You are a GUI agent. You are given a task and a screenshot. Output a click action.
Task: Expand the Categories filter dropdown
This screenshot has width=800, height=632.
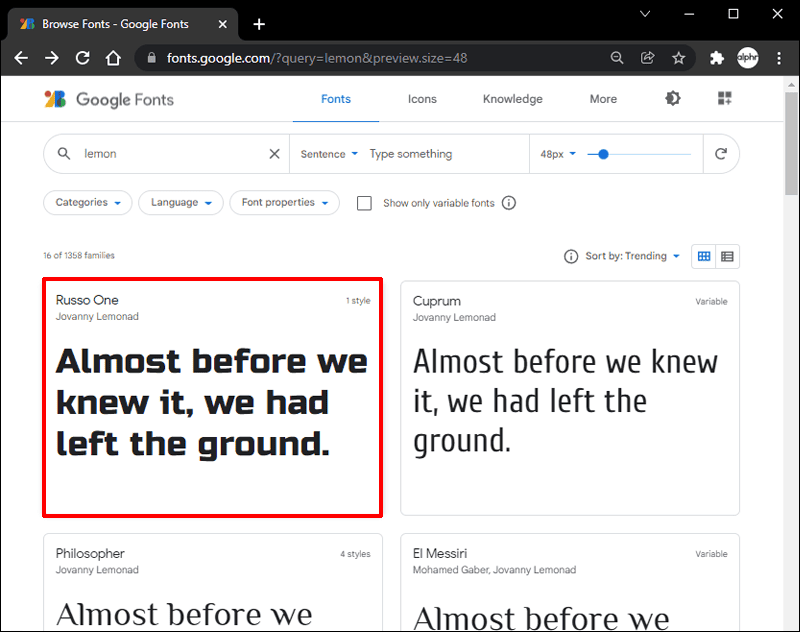click(88, 203)
